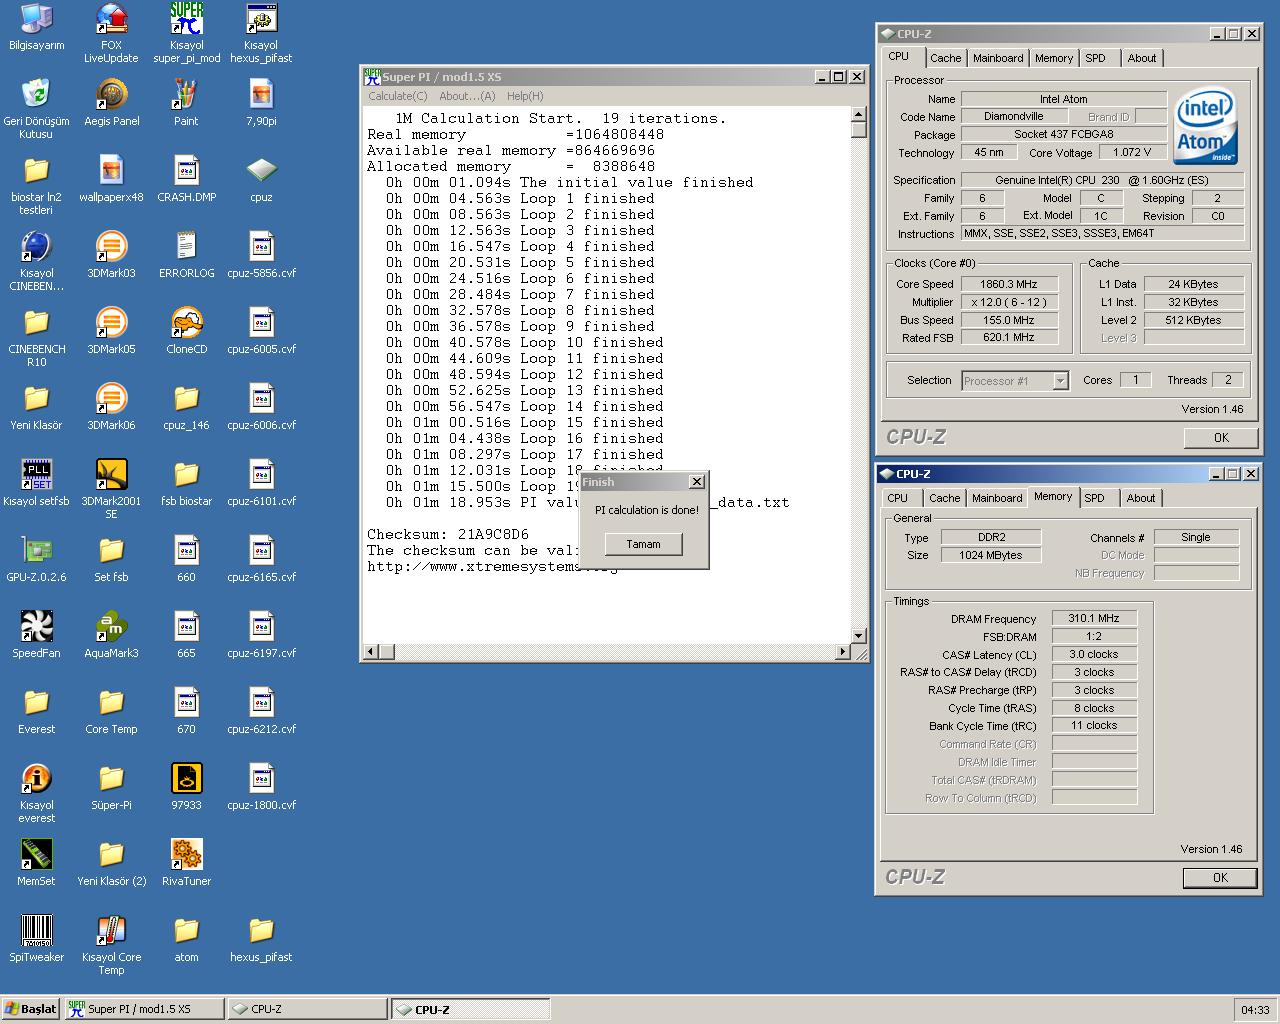Activate the first CPU-Z taskbar button
The image size is (1280, 1024).
(x=307, y=1009)
